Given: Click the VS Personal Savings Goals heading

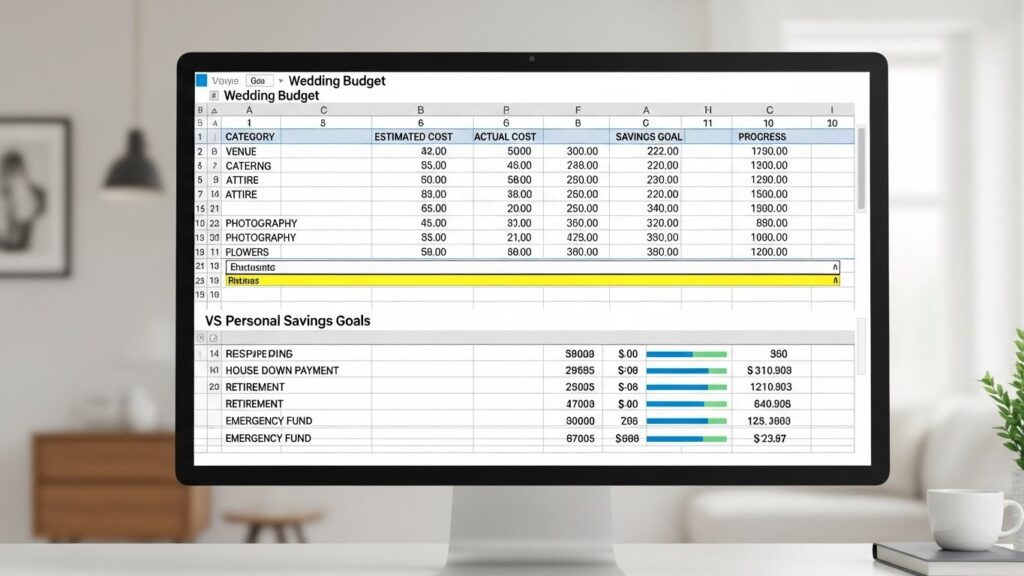Looking at the screenshot, I should click(x=287, y=321).
